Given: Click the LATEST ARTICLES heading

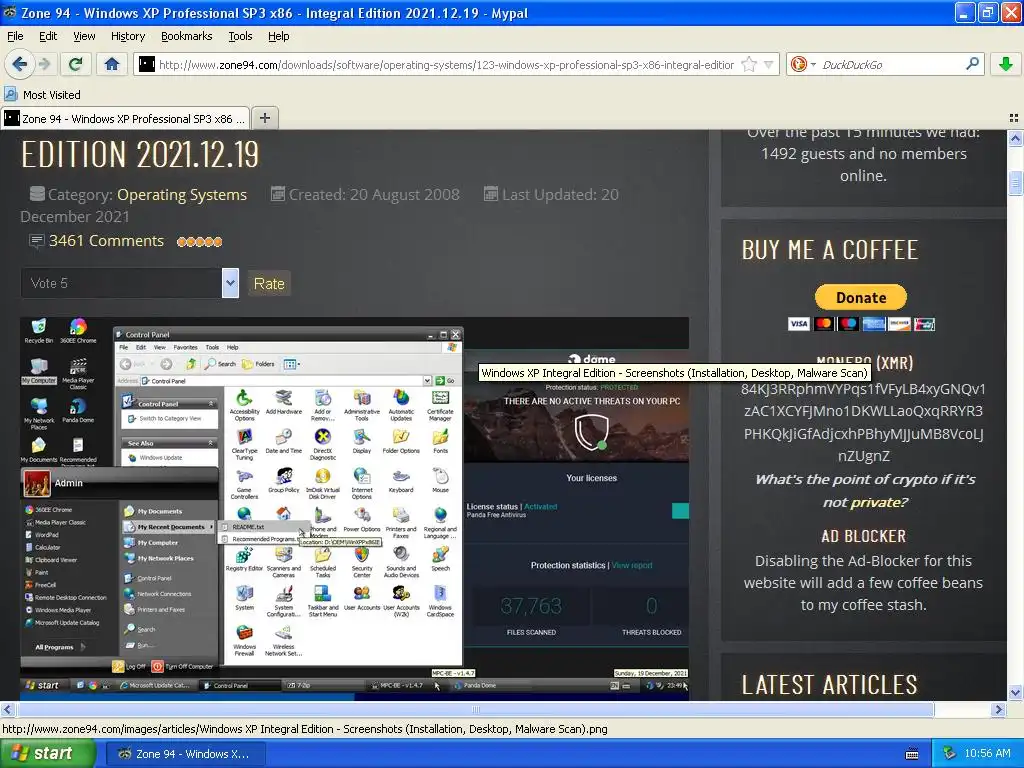Looking at the screenshot, I should pyautogui.click(x=829, y=684).
